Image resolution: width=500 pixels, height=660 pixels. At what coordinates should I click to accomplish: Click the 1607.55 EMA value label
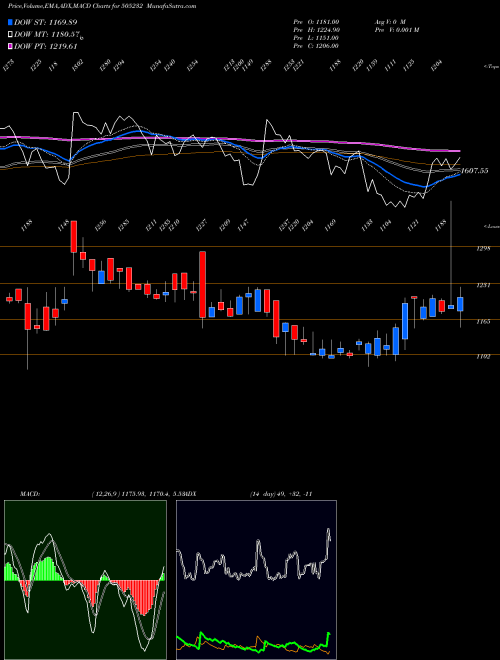(x=475, y=170)
